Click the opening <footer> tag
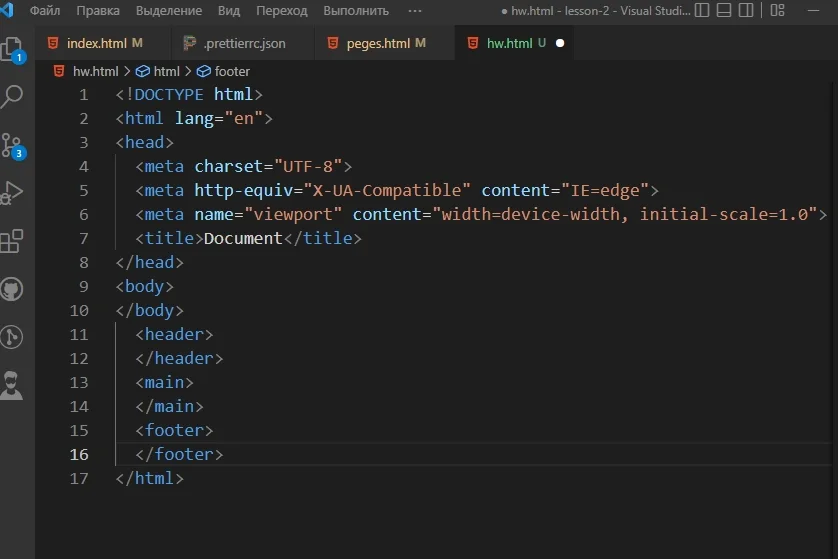The image size is (838, 559). pos(174,430)
